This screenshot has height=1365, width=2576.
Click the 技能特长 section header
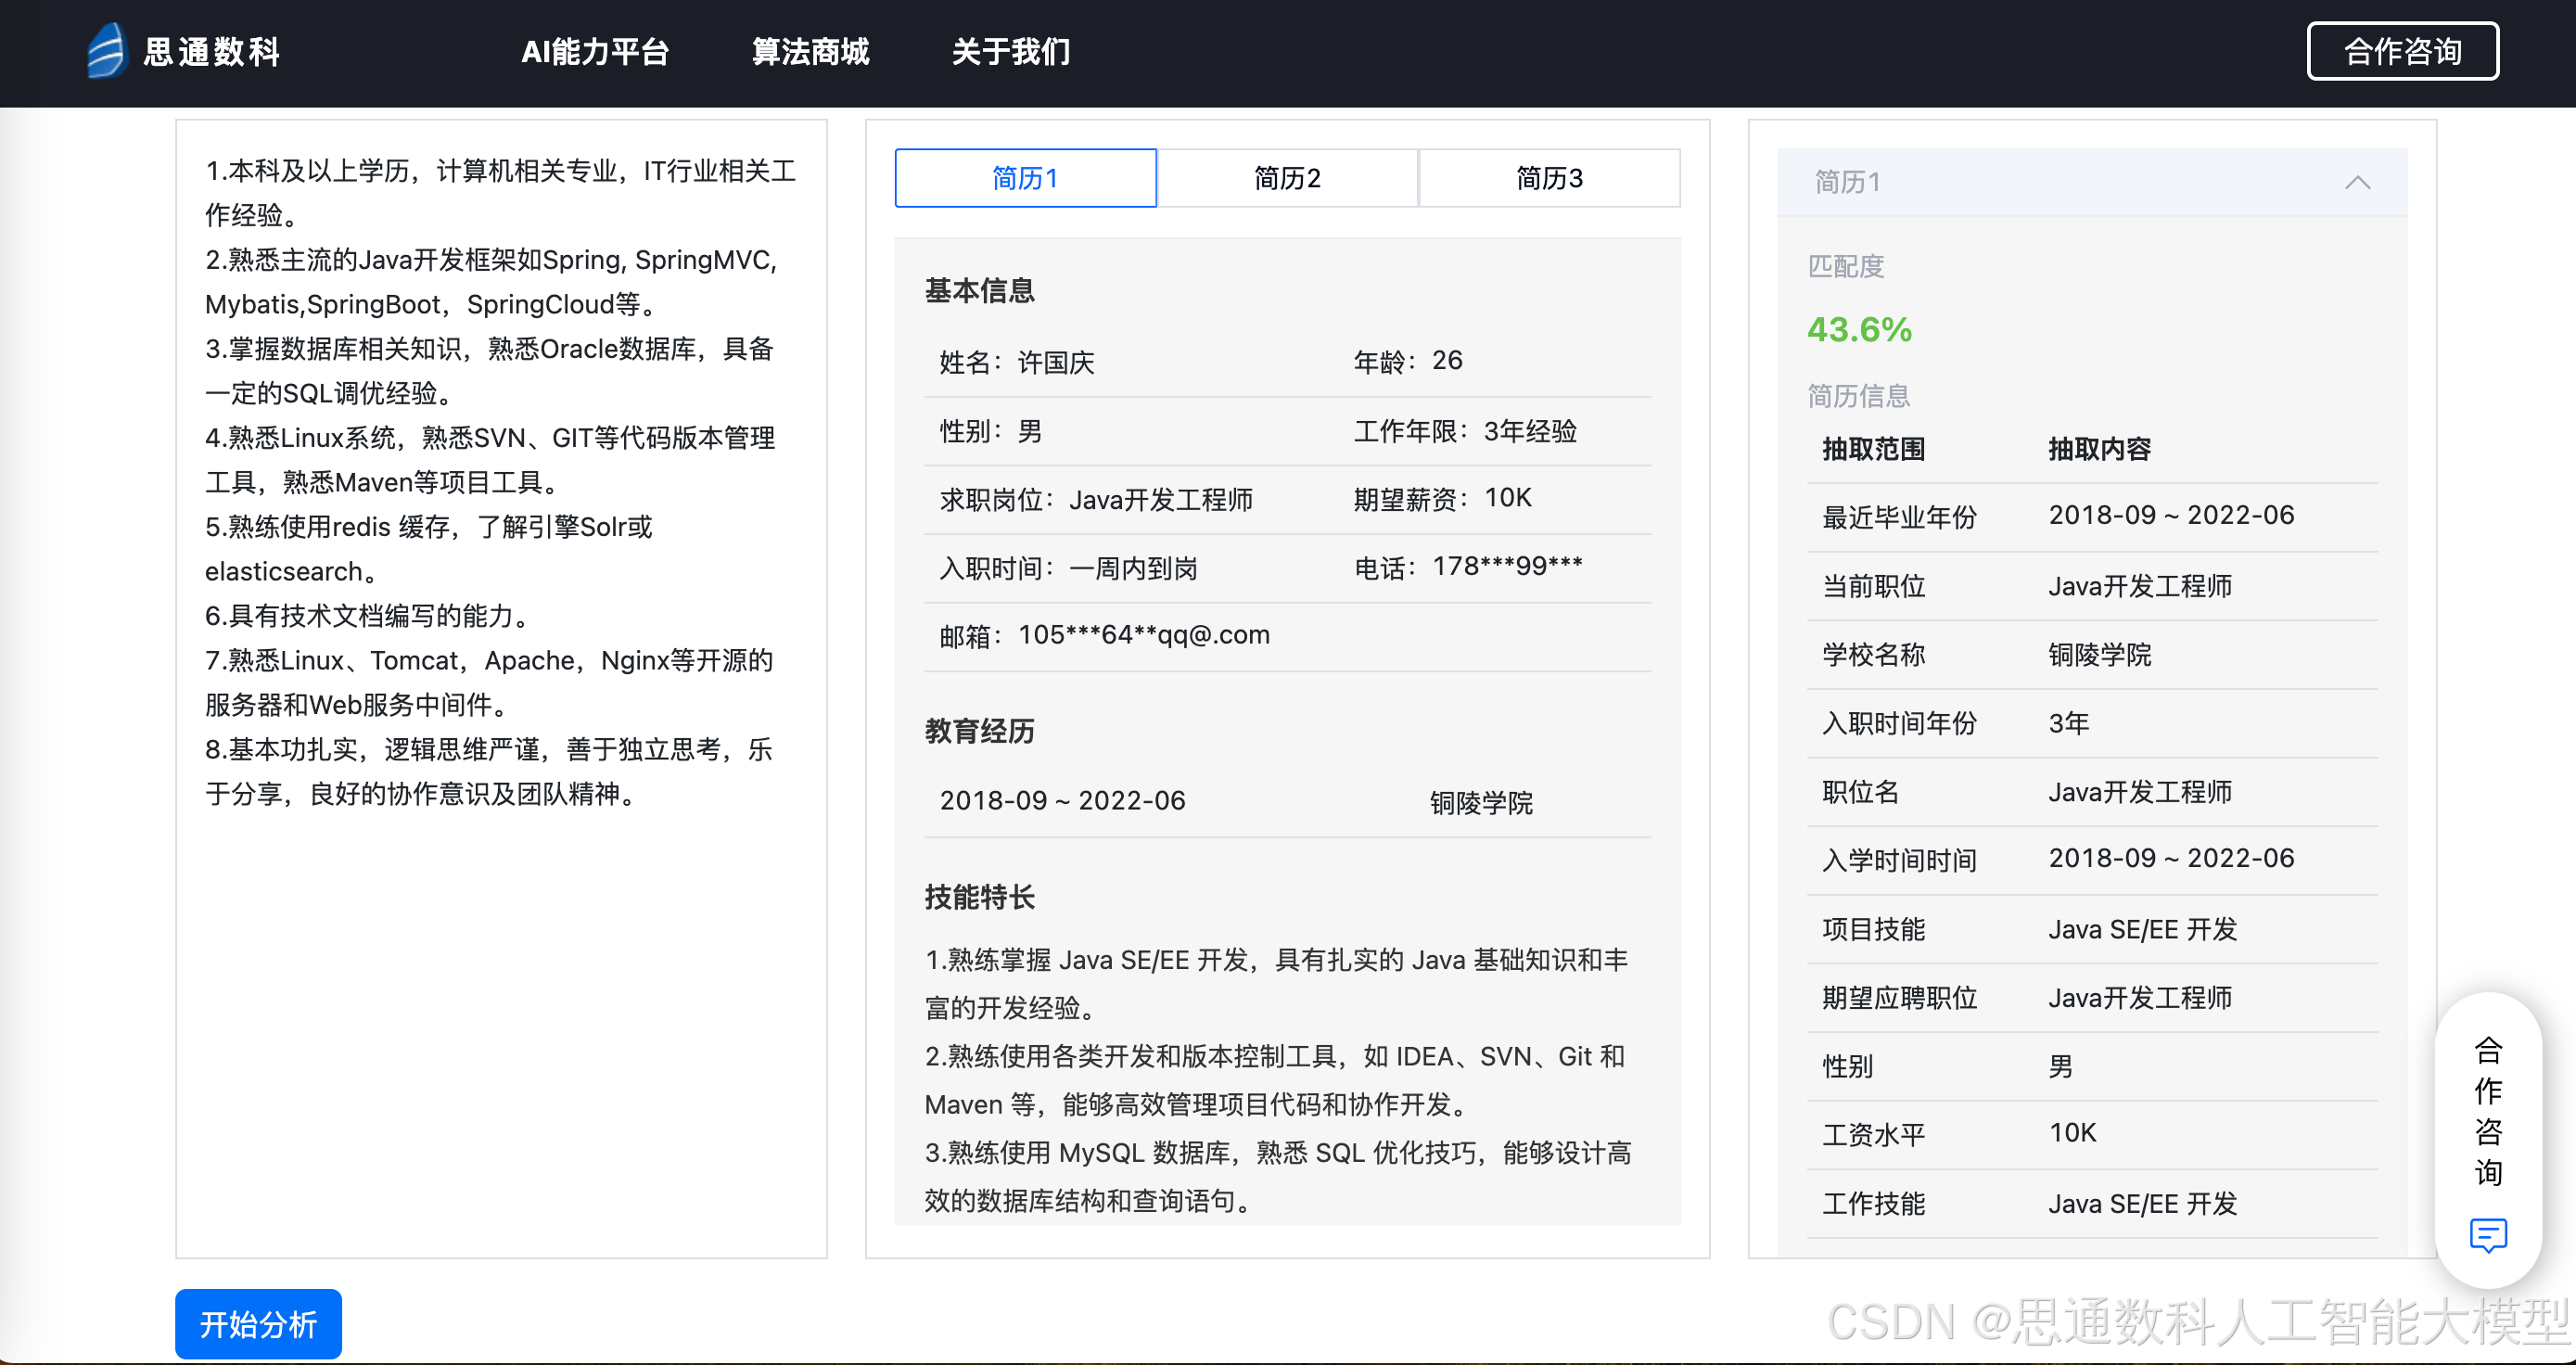[980, 897]
